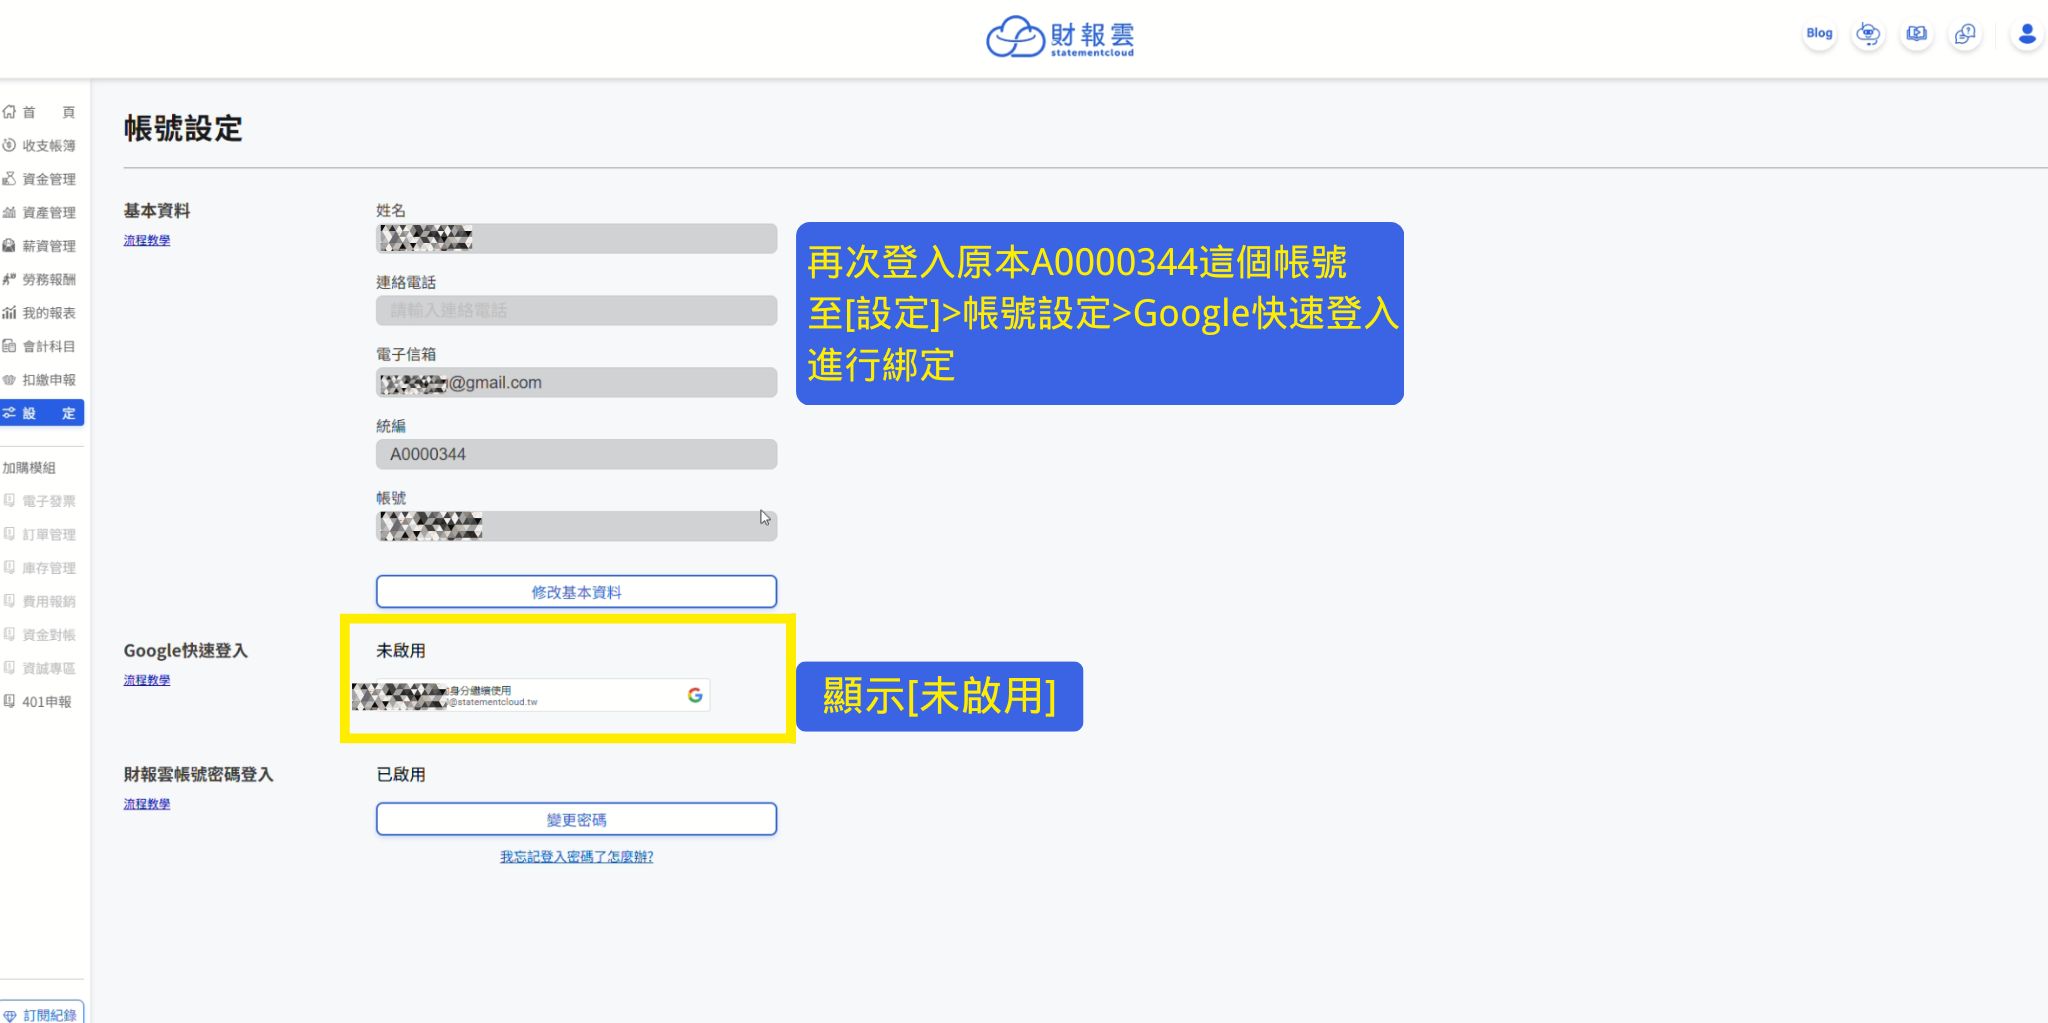Click the 姓名 input field

pos(576,238)
